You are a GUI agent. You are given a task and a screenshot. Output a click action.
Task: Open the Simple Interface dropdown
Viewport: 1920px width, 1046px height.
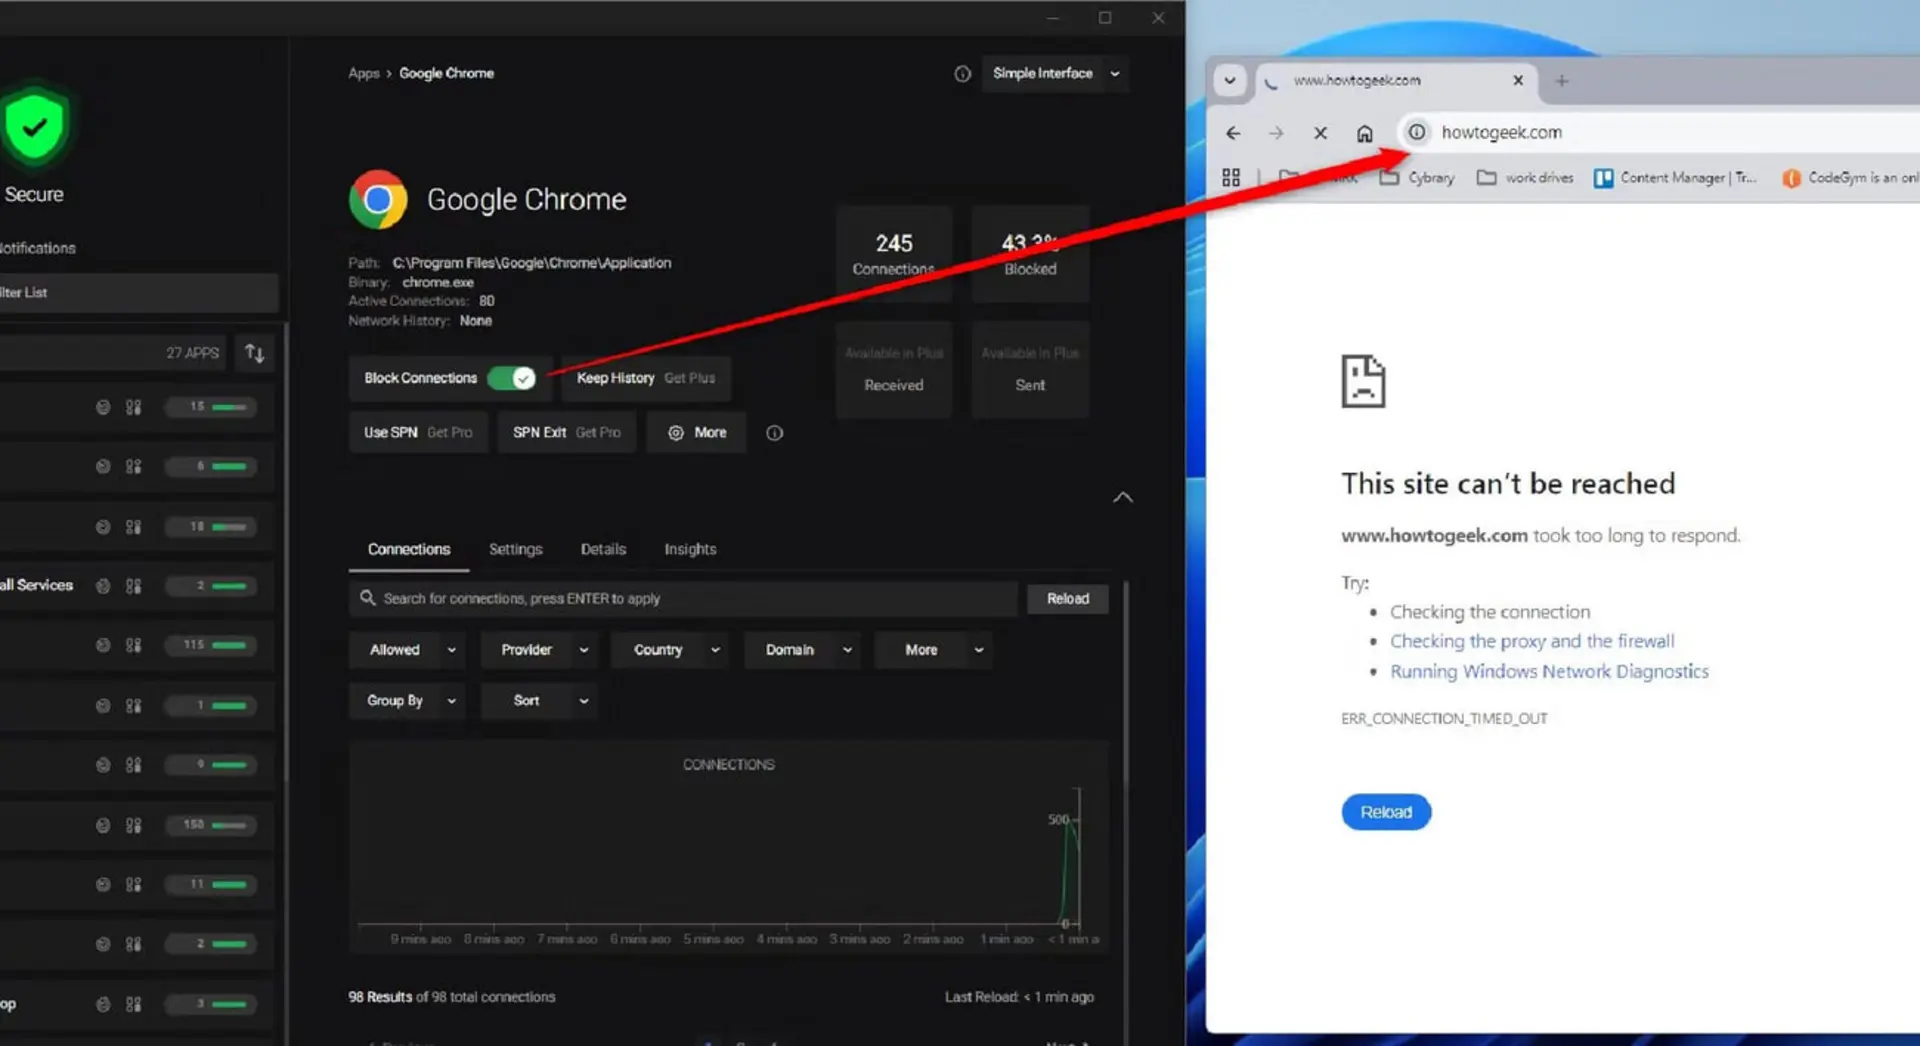point(1056,73)
